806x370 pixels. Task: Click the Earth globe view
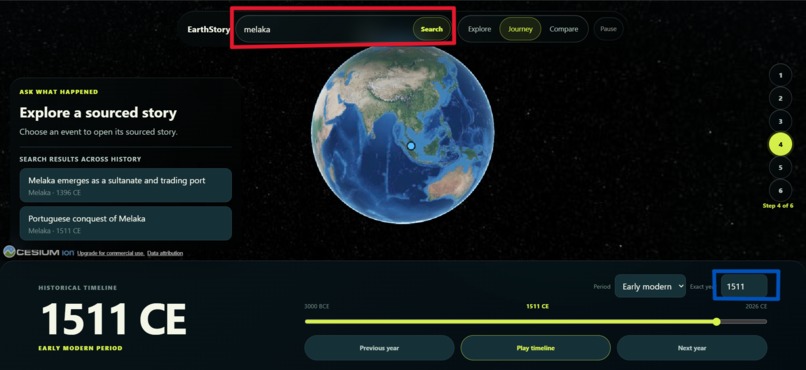click(402, 134)
